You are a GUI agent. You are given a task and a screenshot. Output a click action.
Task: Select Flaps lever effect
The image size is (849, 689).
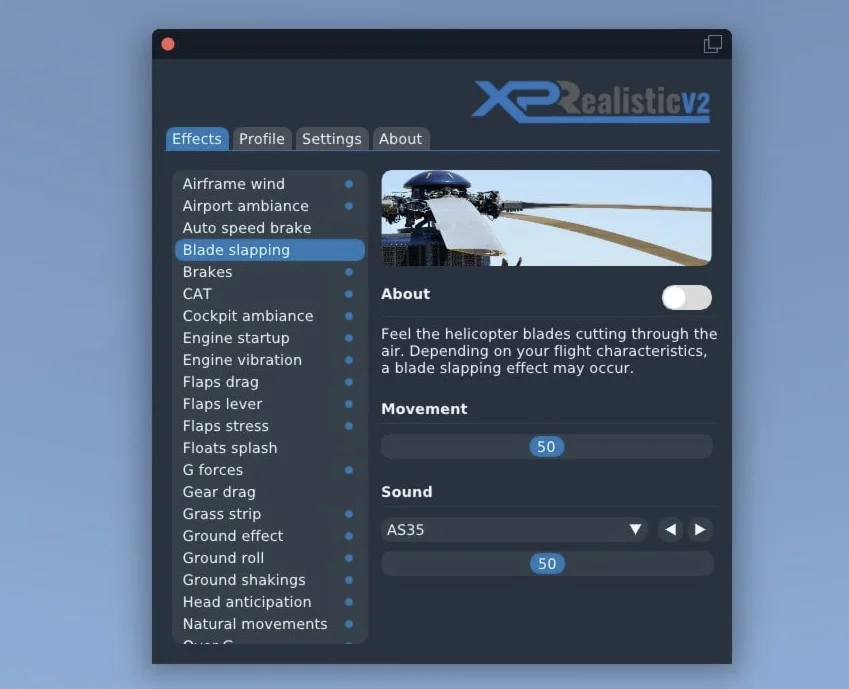[270, 404]
